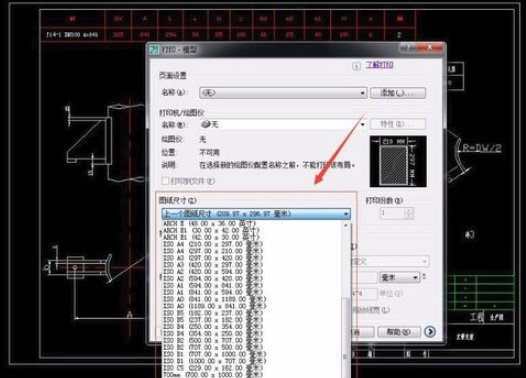
Task: Choose ISO A0 (841.00 x 1189.00) from list
Action: (x=215, y=299)
